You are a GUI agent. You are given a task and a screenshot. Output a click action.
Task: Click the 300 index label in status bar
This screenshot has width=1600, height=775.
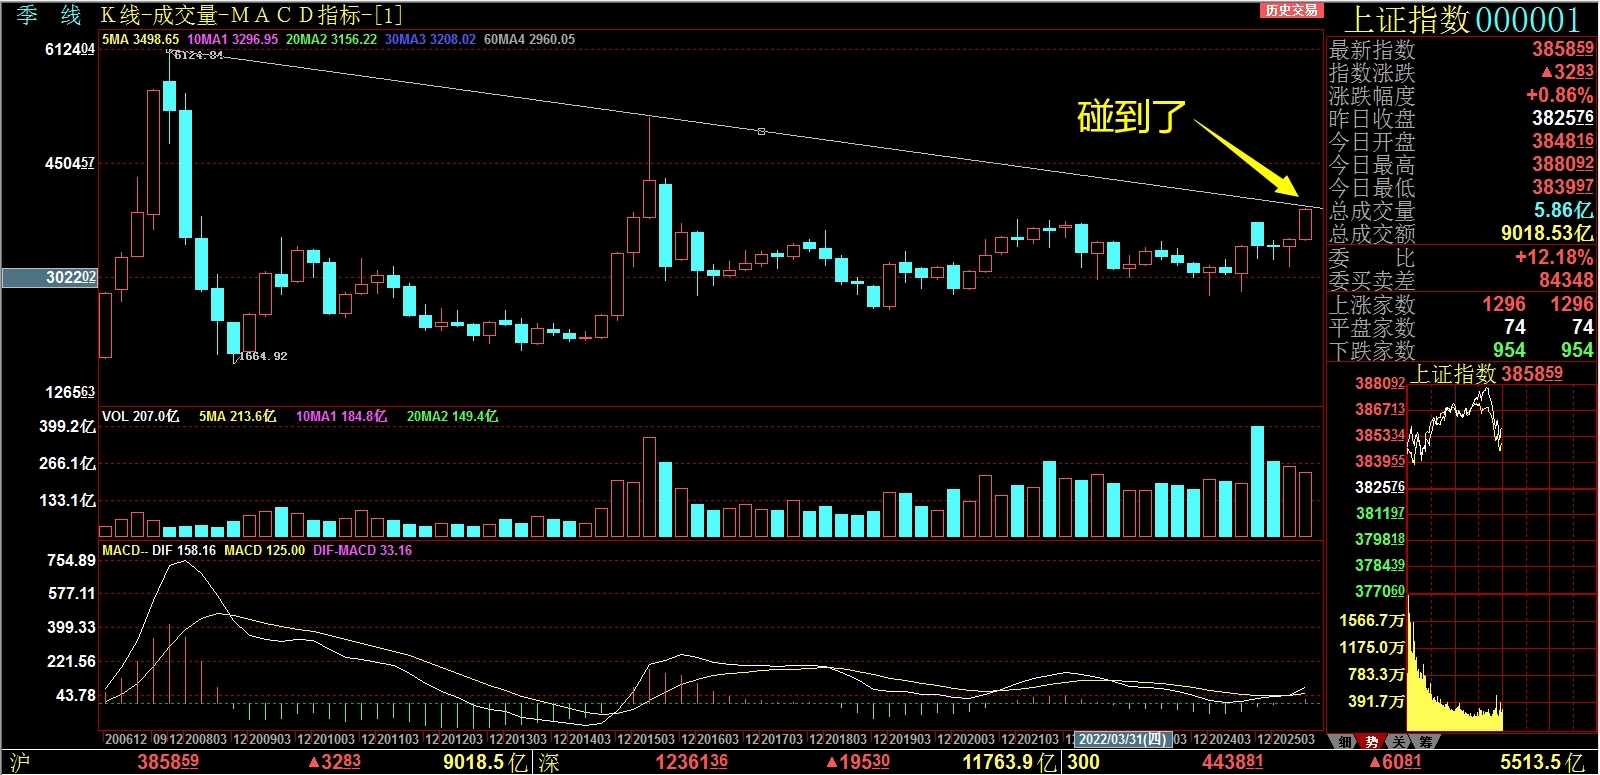click(1083, 762)
